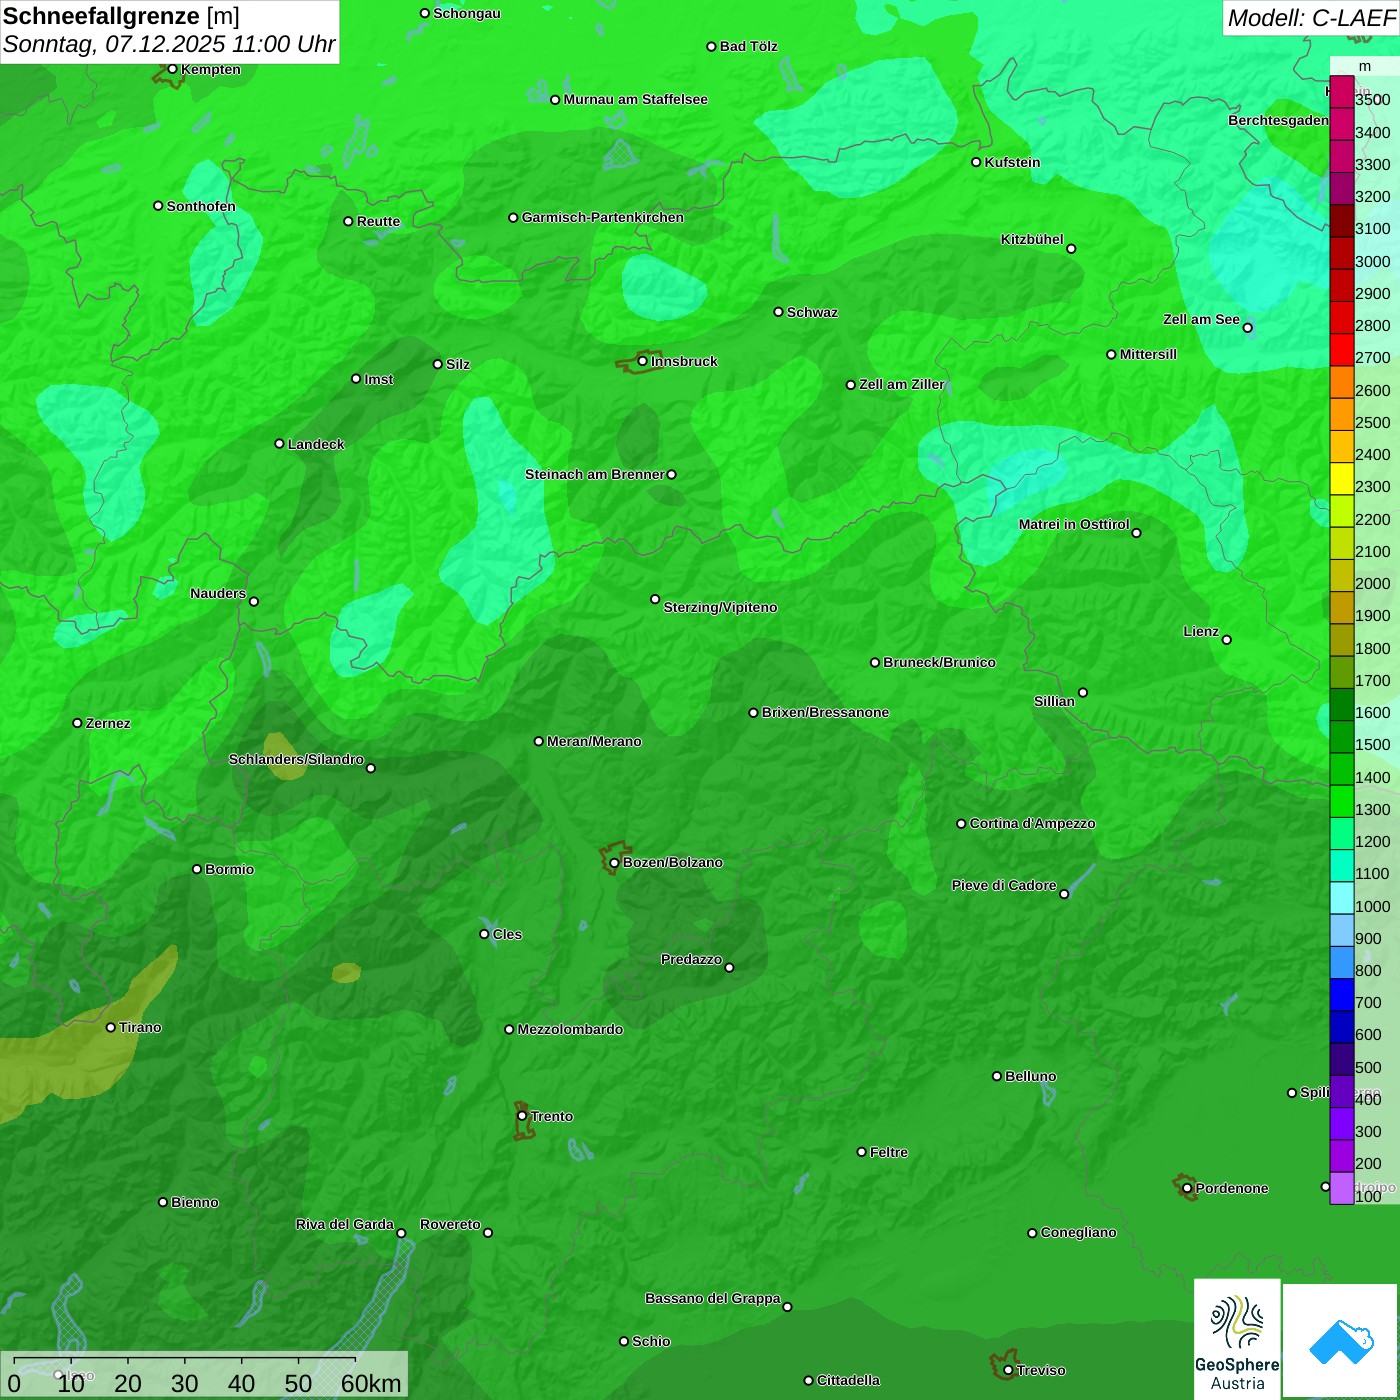The height and width of the screenshot is (1400, 1400).
Task: Click the 100 m purple legend swatch
Action: [1342, 1188]
